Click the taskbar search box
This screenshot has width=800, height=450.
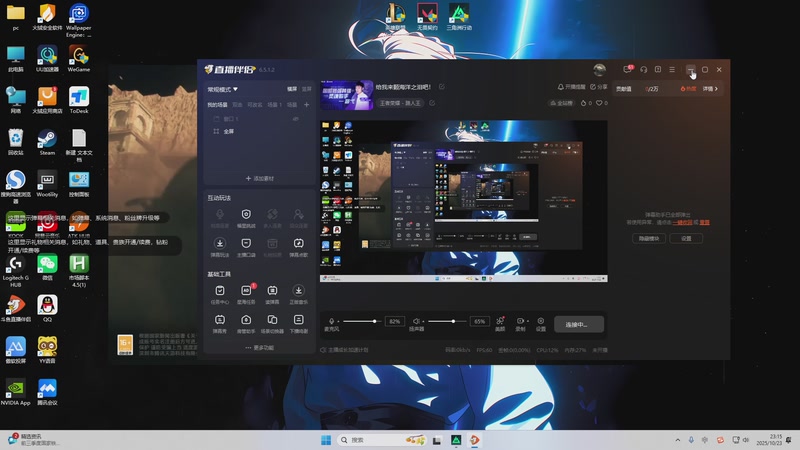(382, 440)
